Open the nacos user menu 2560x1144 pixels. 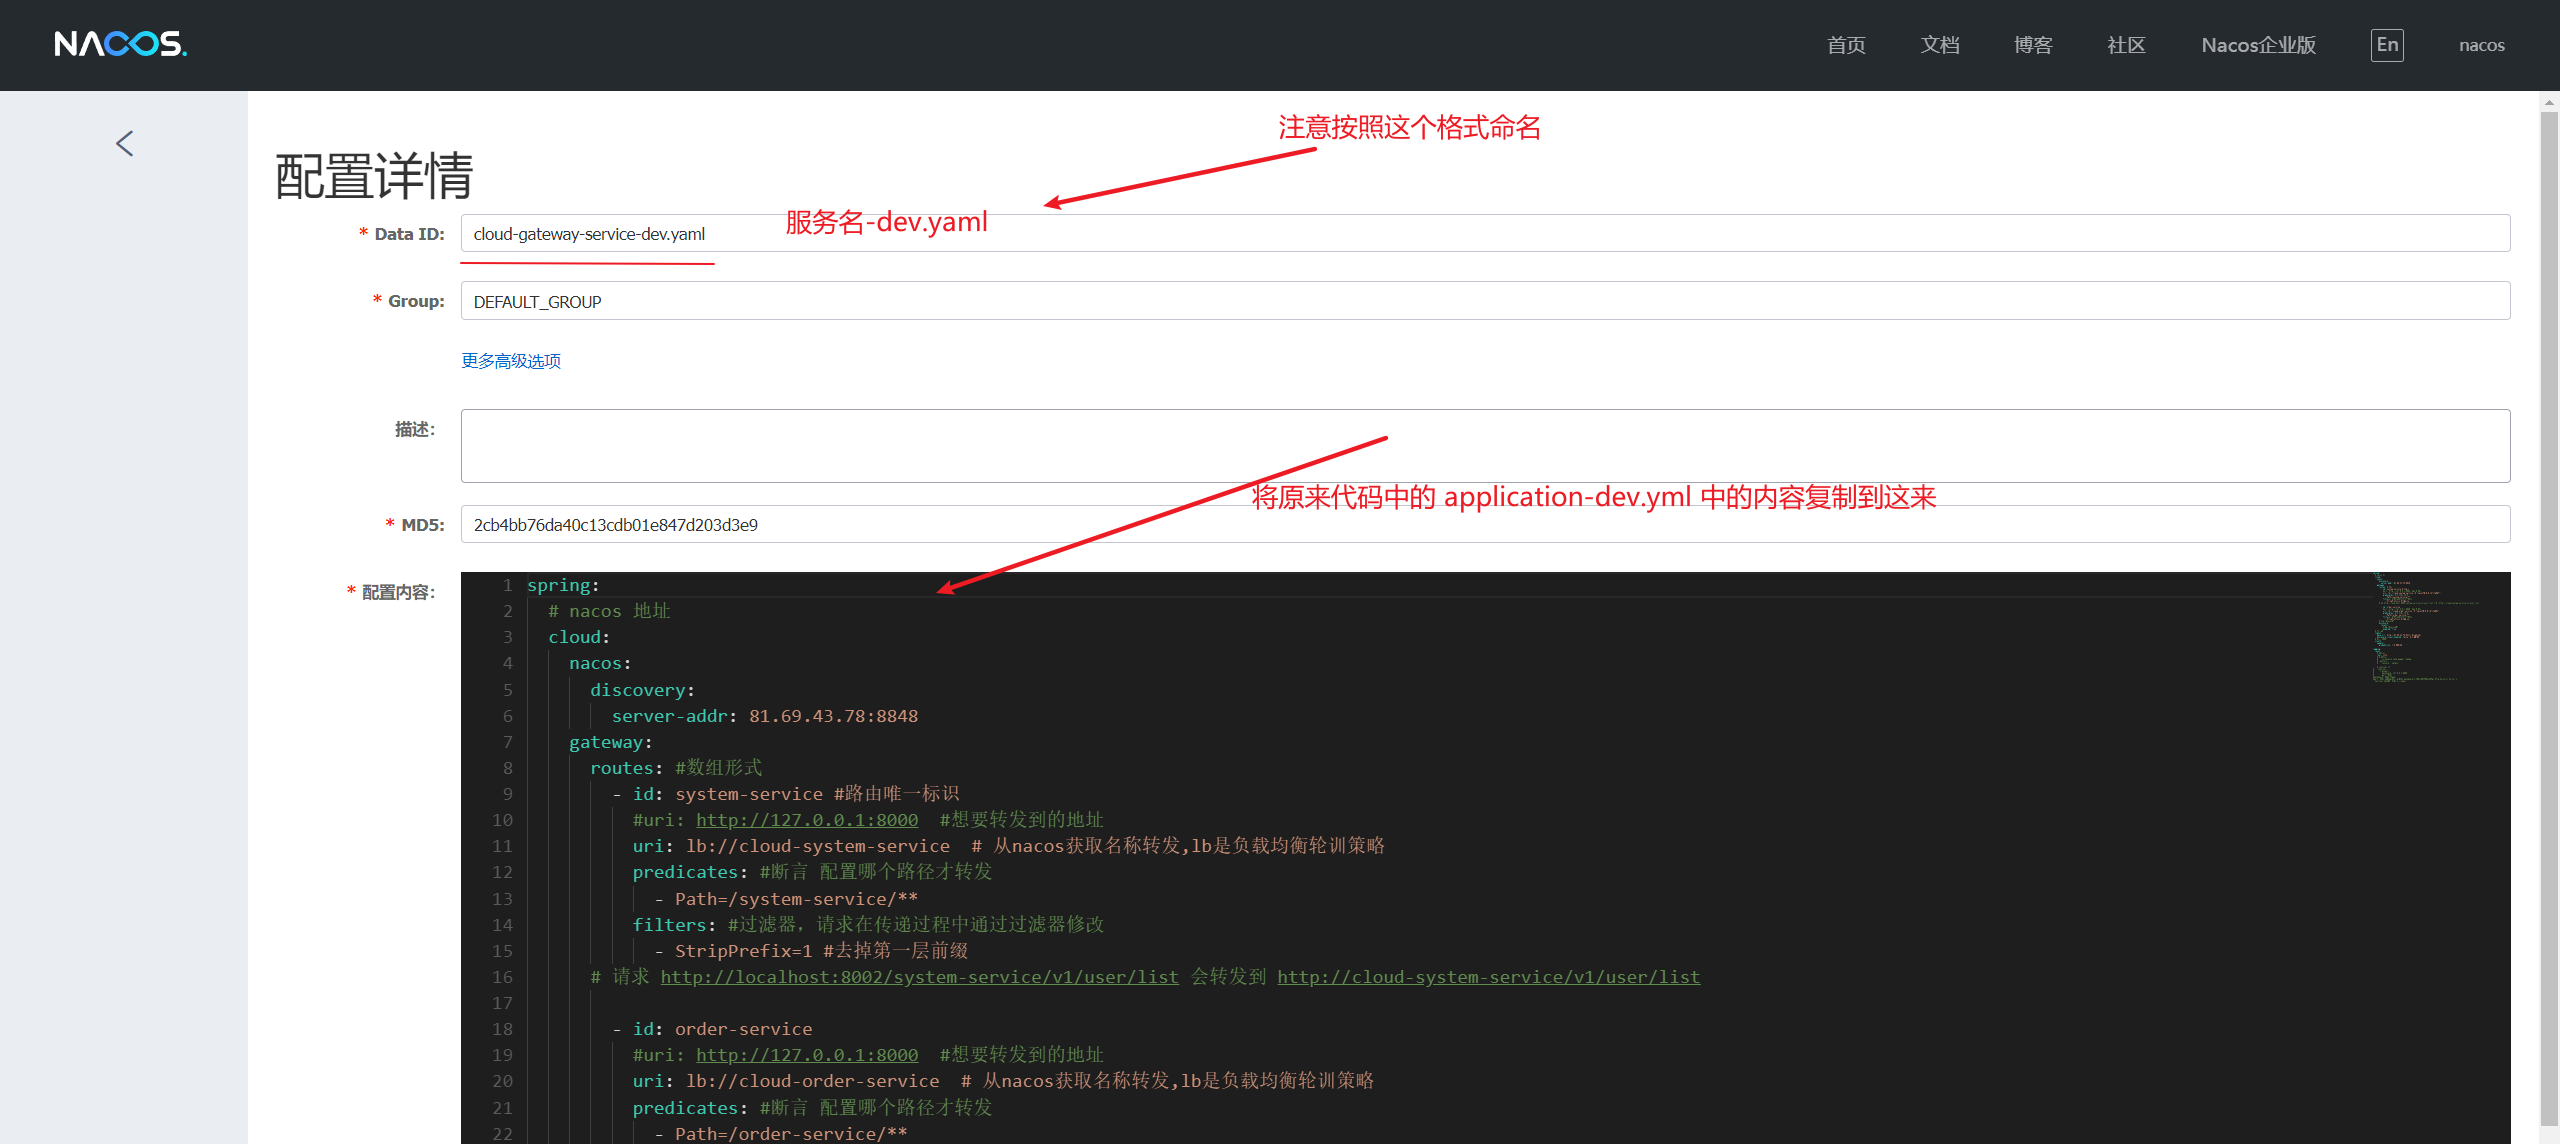(2481, 45)
